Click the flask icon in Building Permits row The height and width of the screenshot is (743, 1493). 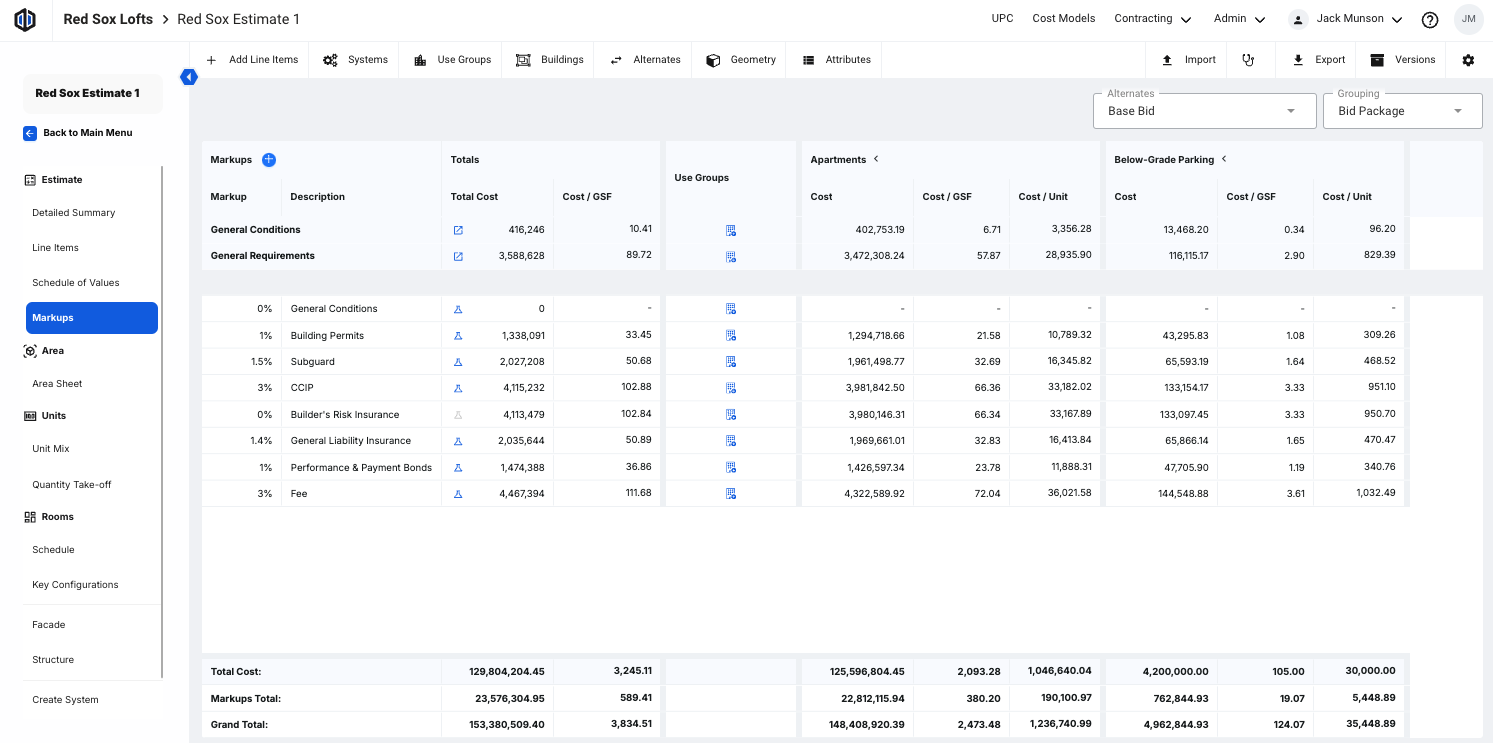pos(458,336)
